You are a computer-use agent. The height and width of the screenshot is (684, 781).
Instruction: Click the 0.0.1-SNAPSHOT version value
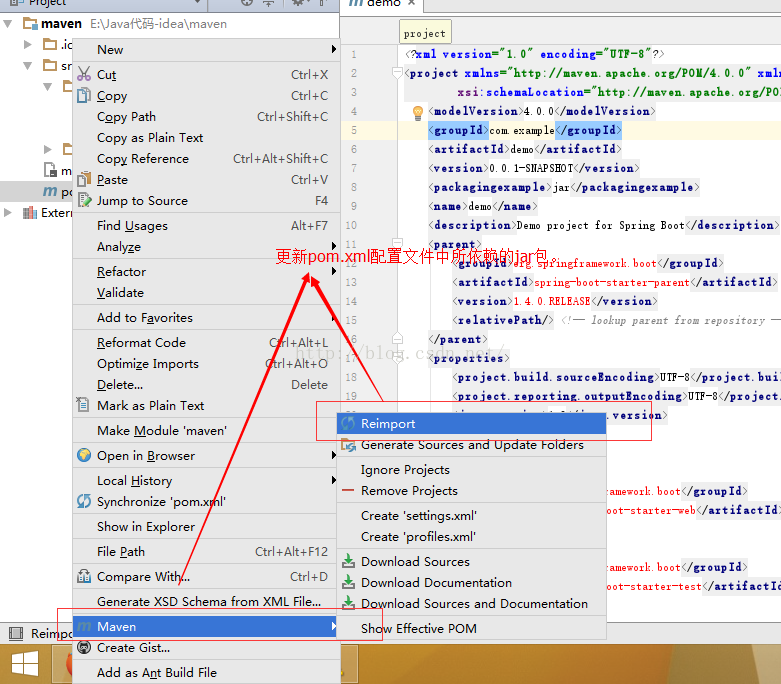[x=531, y=168]
